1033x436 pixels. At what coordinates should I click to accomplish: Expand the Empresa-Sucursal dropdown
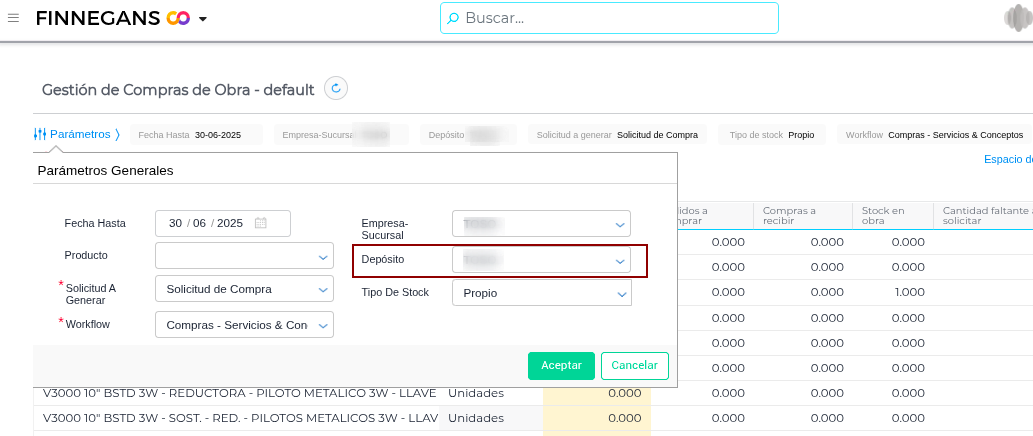coord(542,224)
